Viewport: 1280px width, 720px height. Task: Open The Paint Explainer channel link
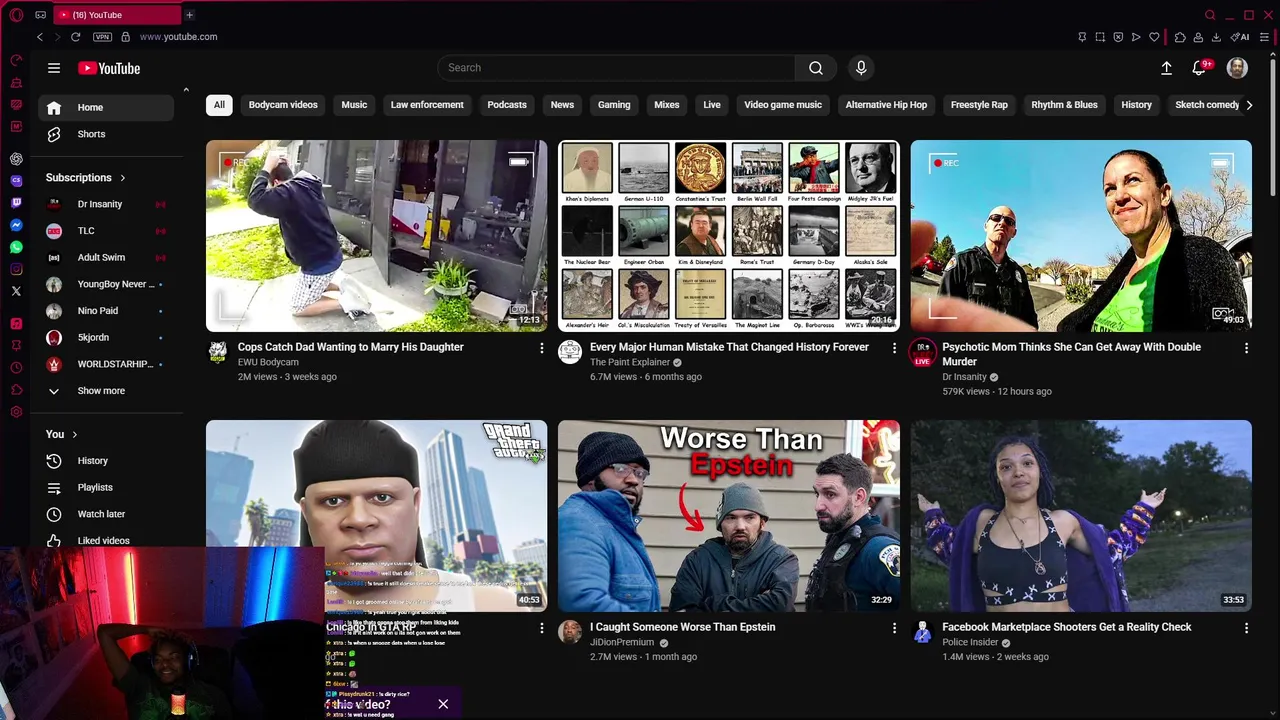point(630,362)
